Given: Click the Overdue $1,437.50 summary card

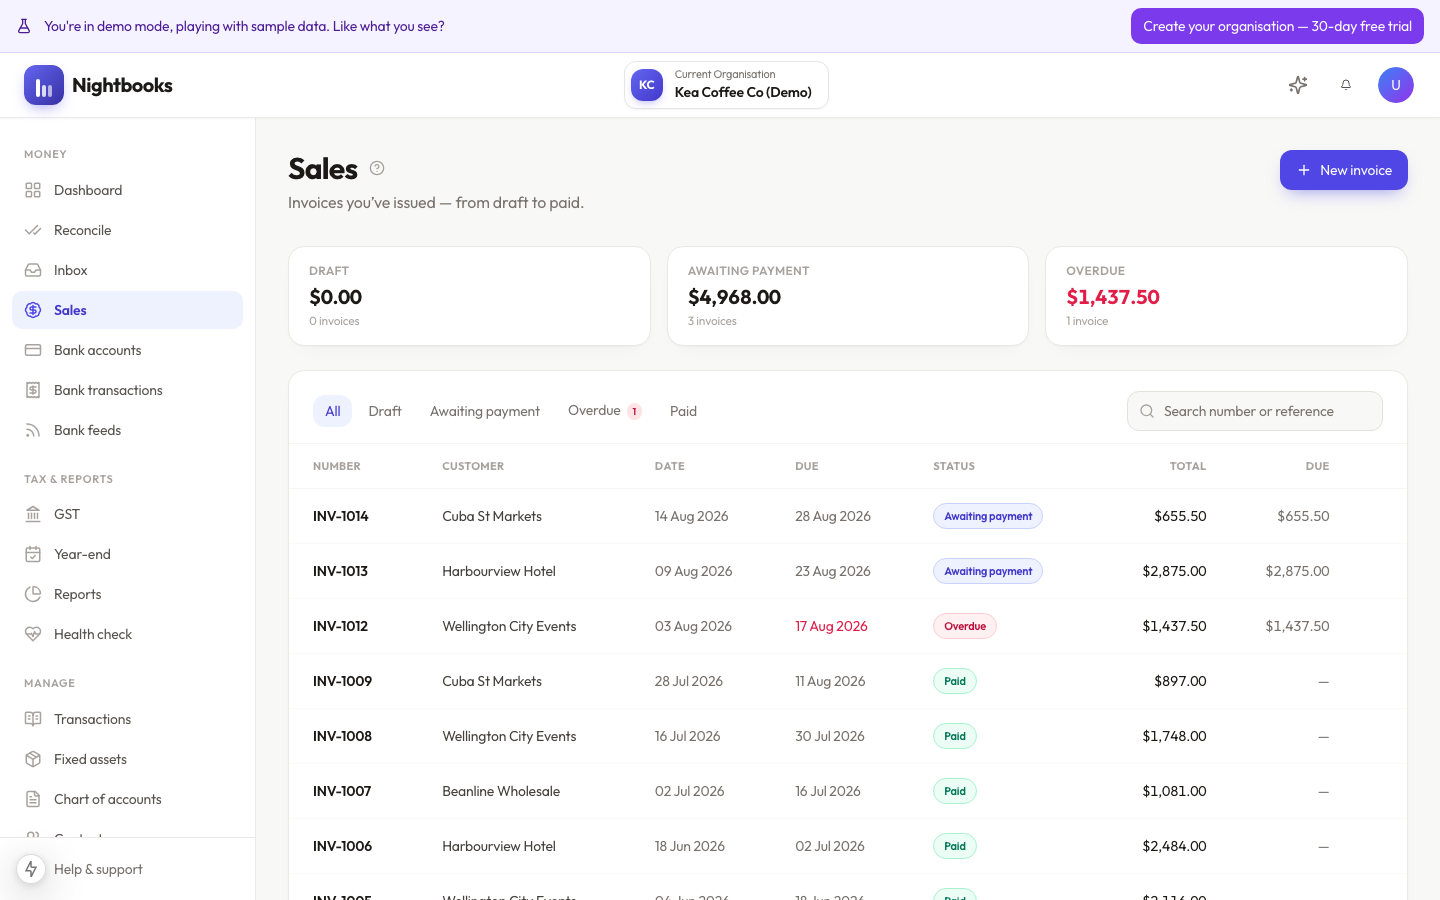Looking at the screenshot, I should pos(1226,296).
